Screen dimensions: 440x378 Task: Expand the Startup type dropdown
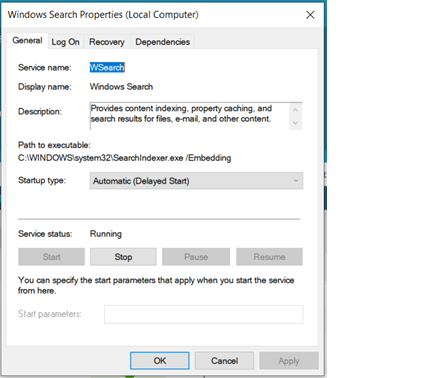(196, 181)
